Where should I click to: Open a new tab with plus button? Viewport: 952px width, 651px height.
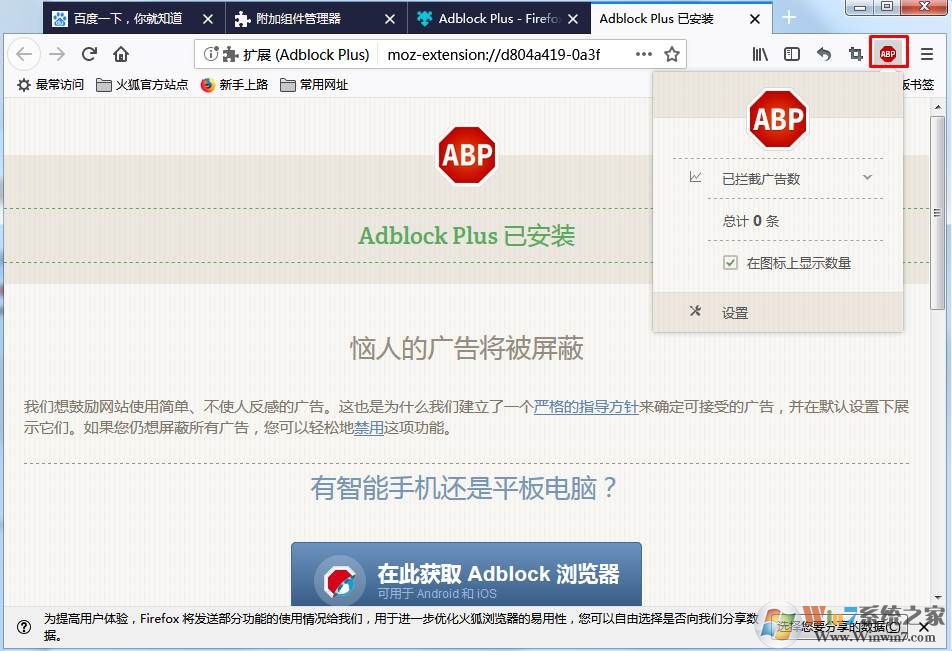click(x=789, y=18)
